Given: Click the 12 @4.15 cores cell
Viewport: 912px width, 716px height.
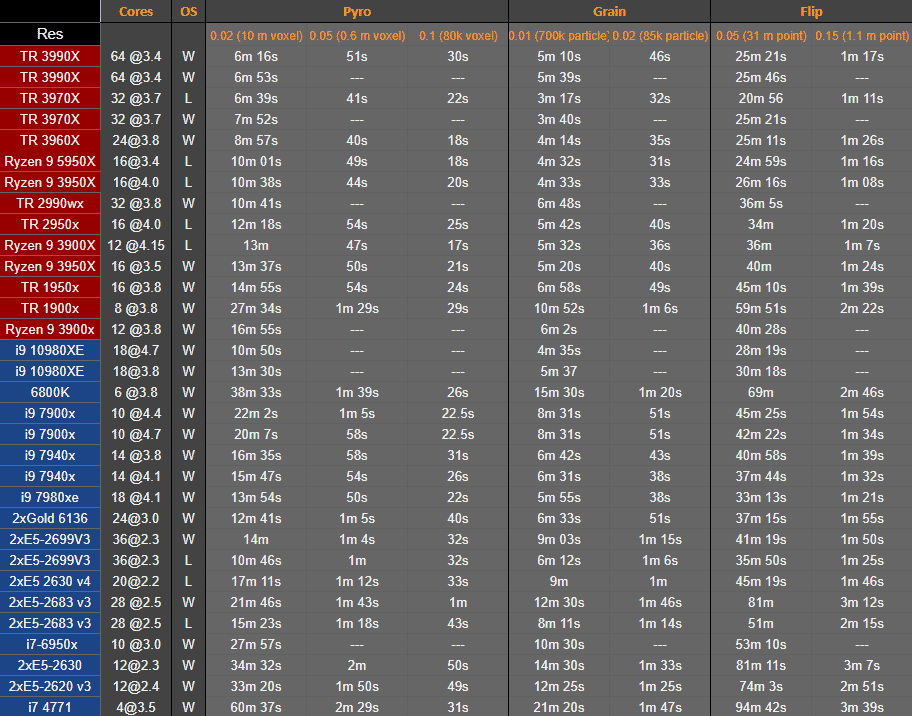Looking at the screenshot, I should click(136, 245).
